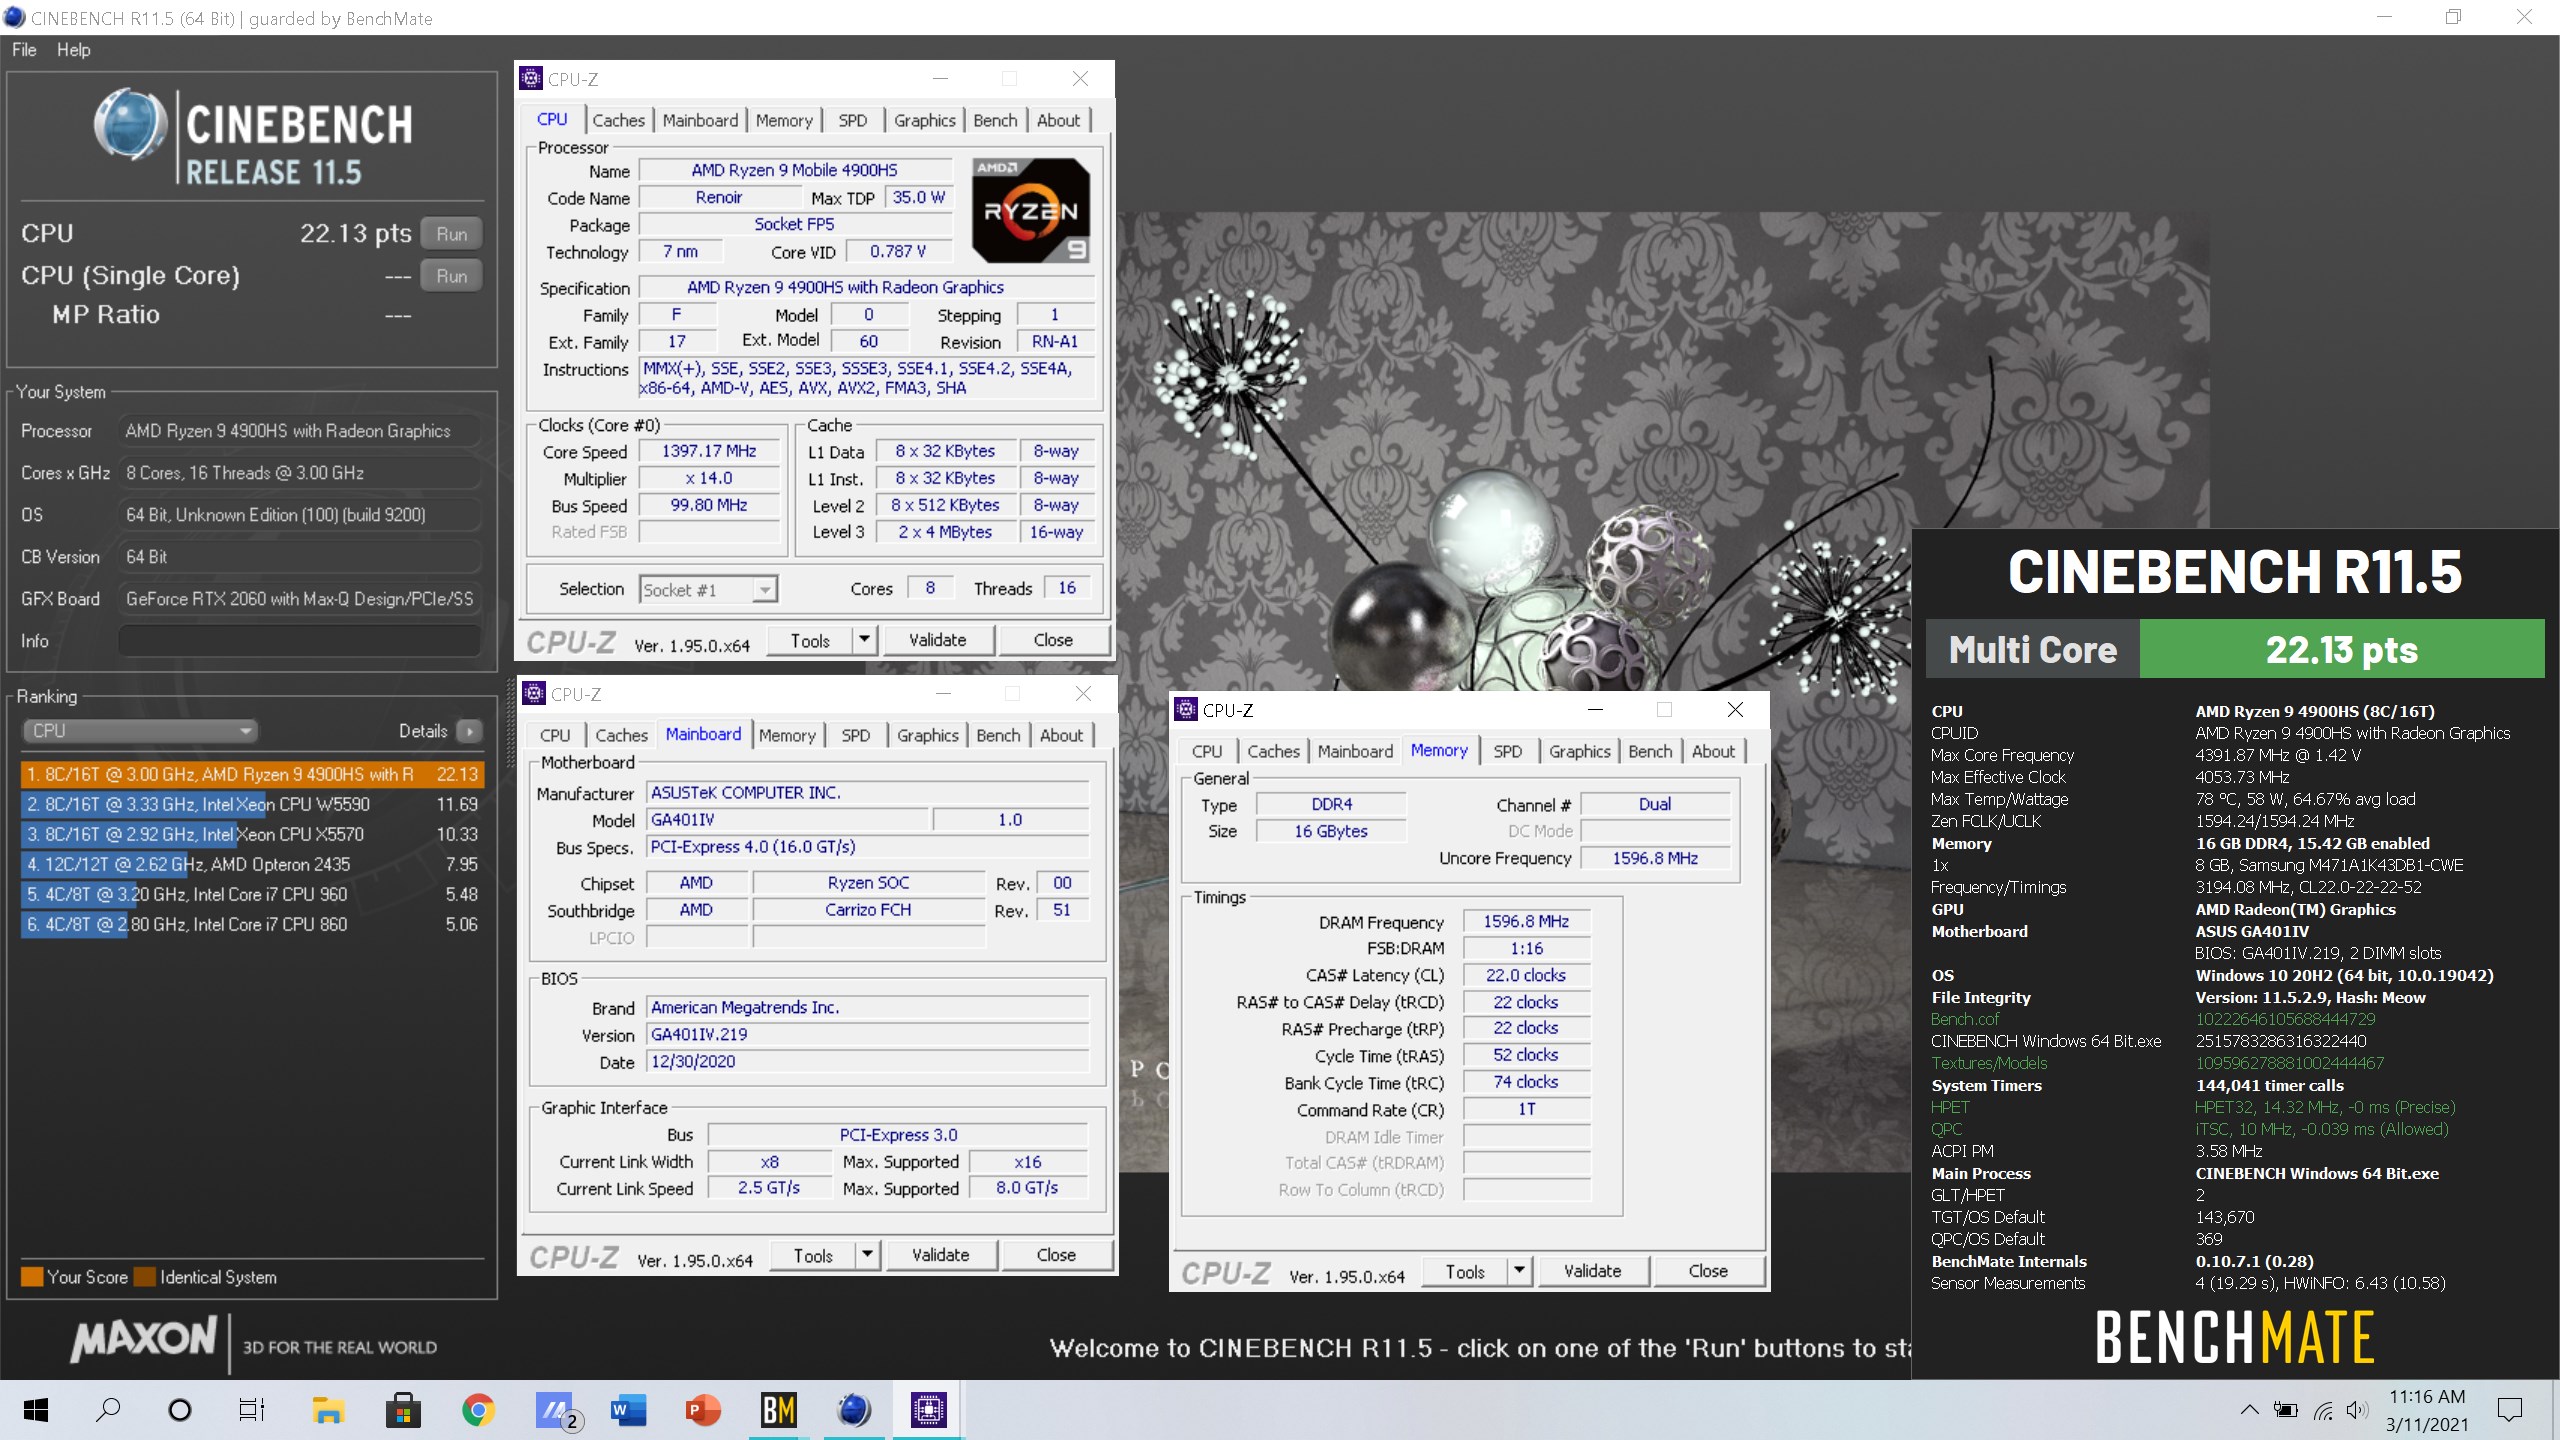
Task: Click Validate in CPU tab window
Action: [x=938, y=640]
